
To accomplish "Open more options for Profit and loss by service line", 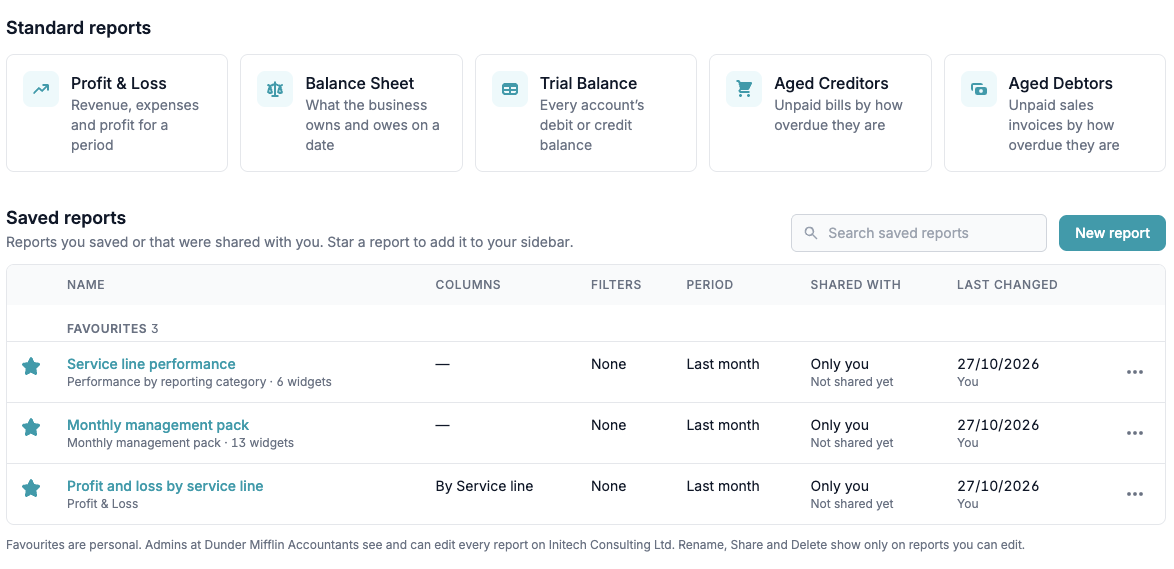I will tap(1134, 494).
